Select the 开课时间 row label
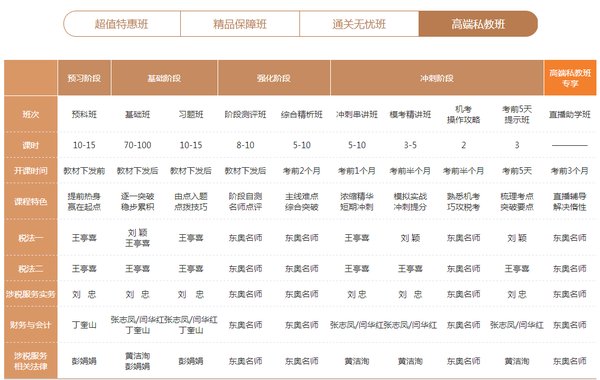This screenshot has height=380, width=600. pos(31,170)
